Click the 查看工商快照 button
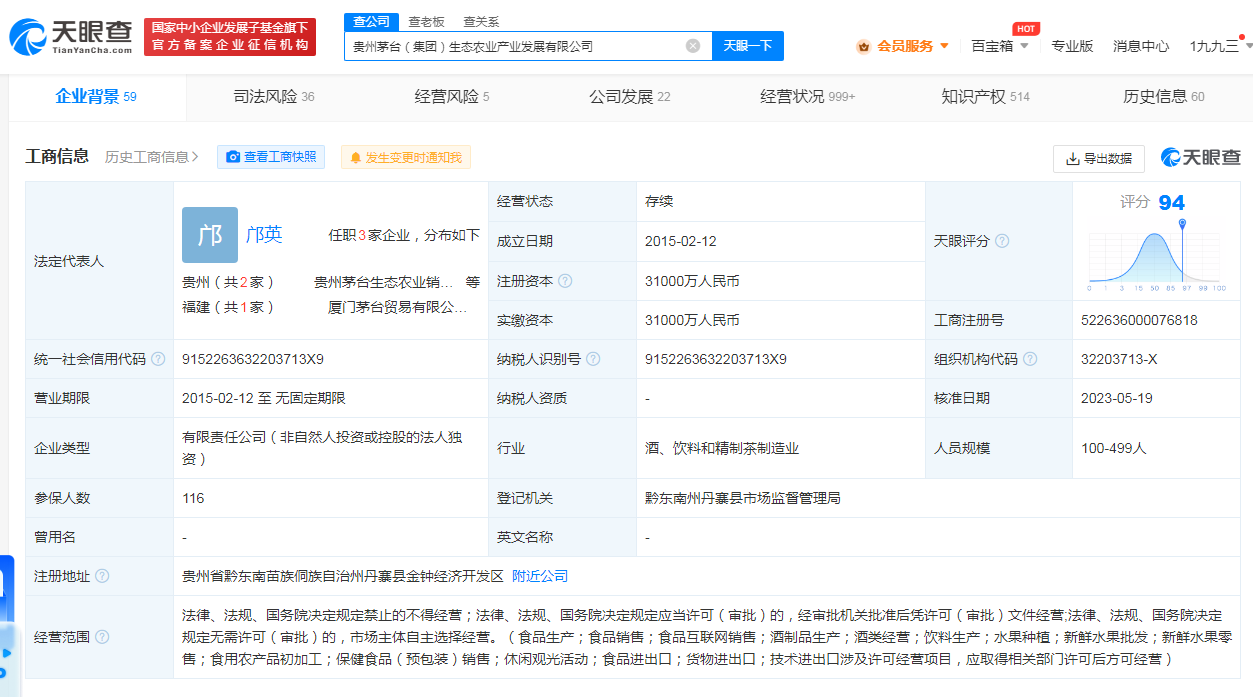The image size is (1253, 697). pyautogui.click(x=271, y=157)
